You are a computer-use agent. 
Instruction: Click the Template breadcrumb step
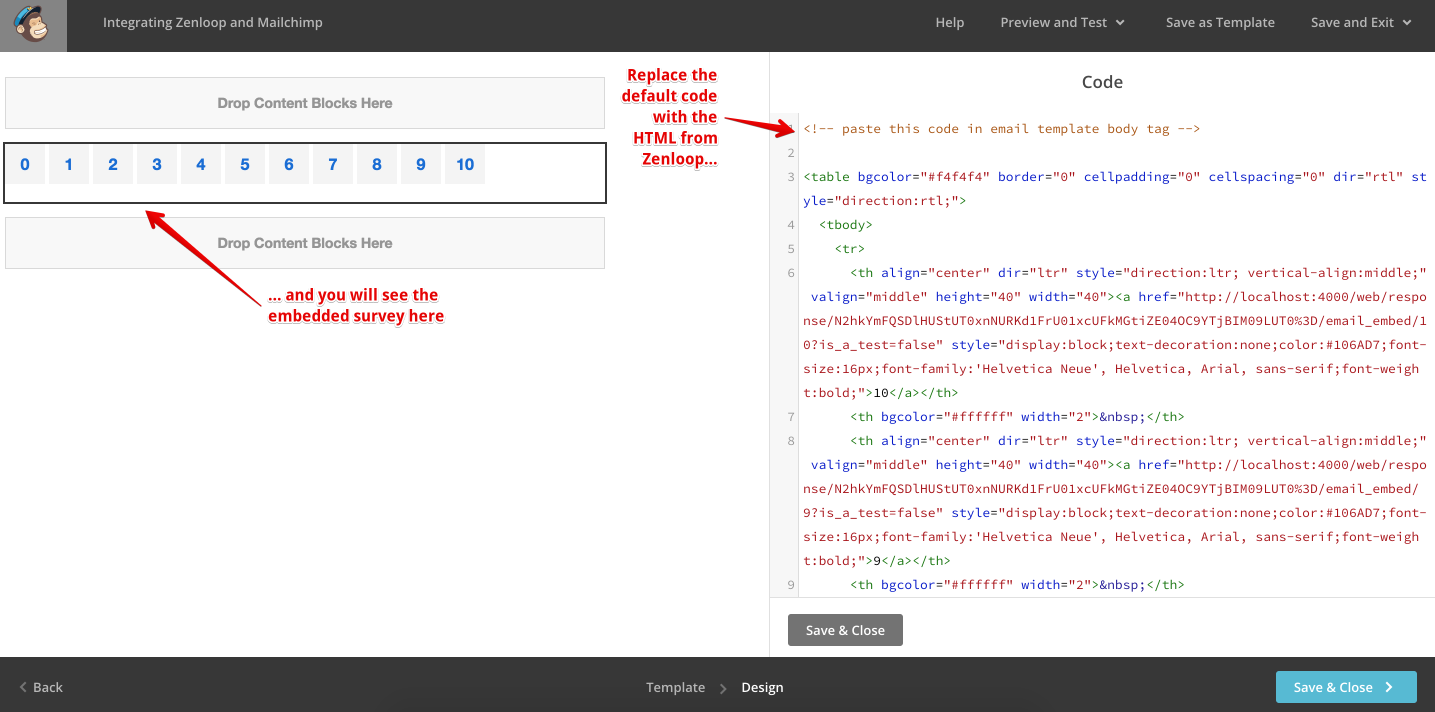(x=675, y=687)
